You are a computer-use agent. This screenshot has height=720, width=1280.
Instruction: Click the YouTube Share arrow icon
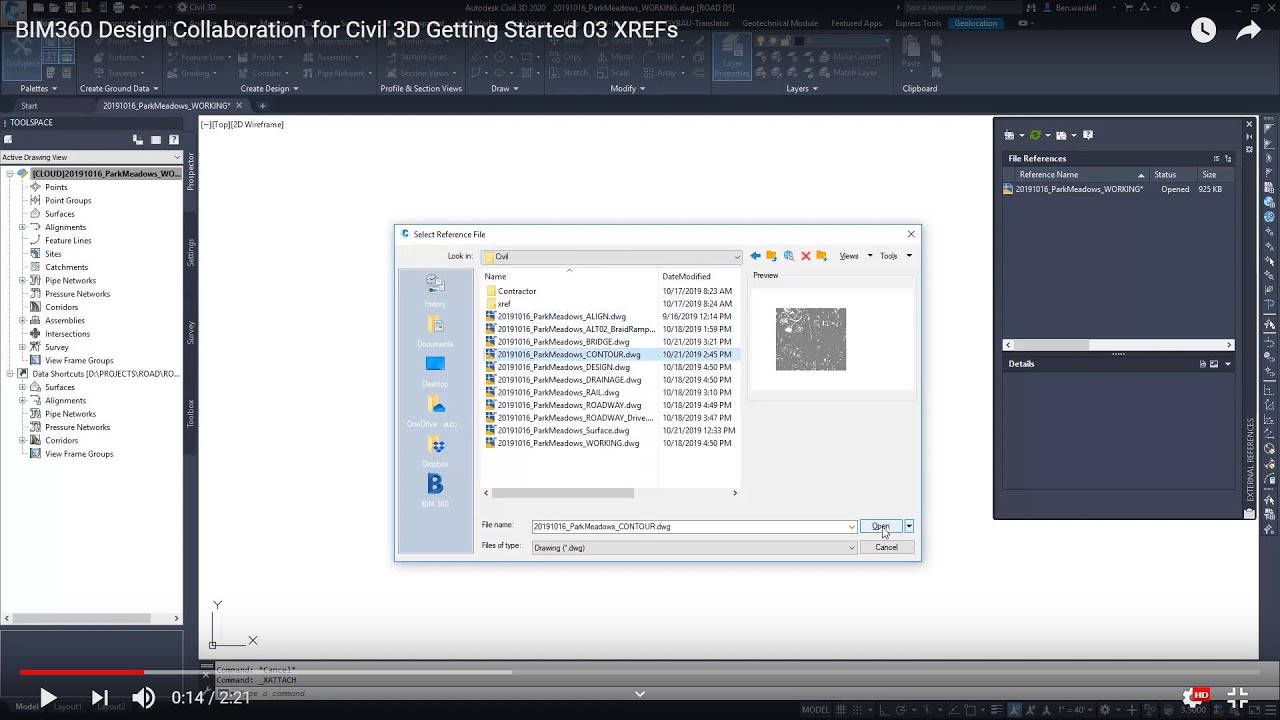click(1248, 31)
